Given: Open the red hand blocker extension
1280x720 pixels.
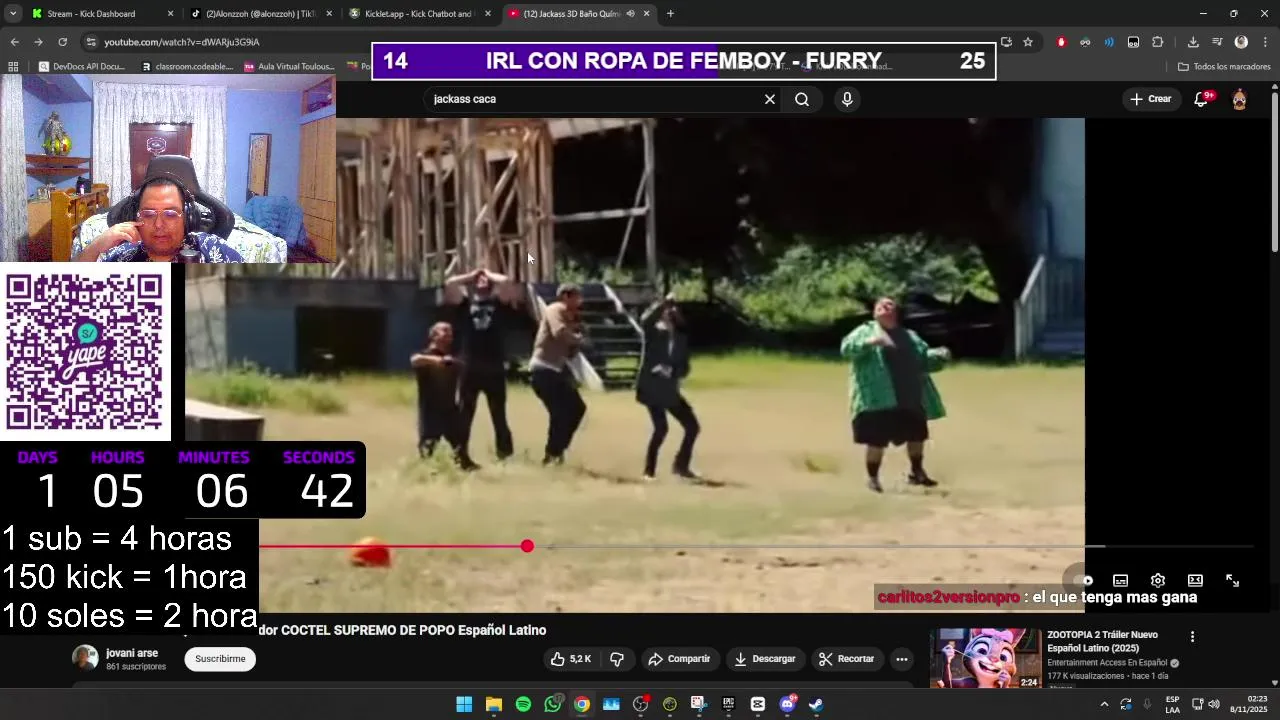Looking at the screenshot, I should point(1061,42).
